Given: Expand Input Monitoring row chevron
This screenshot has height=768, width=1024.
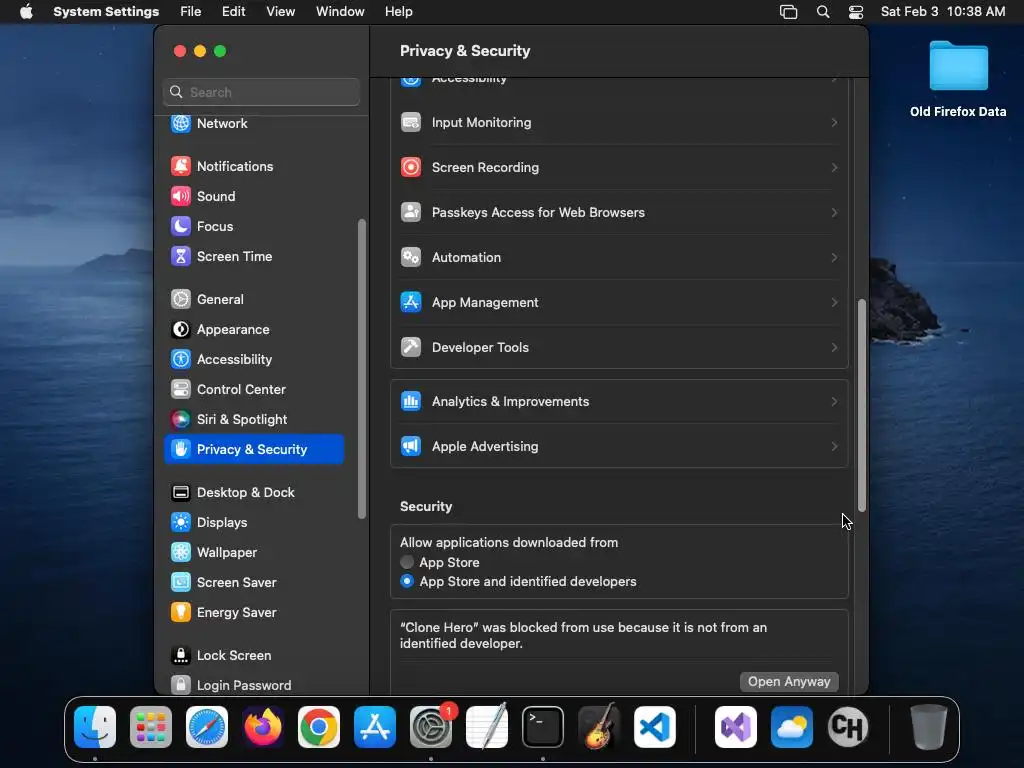Looking at the screenshot, I should tap(834, 122).
